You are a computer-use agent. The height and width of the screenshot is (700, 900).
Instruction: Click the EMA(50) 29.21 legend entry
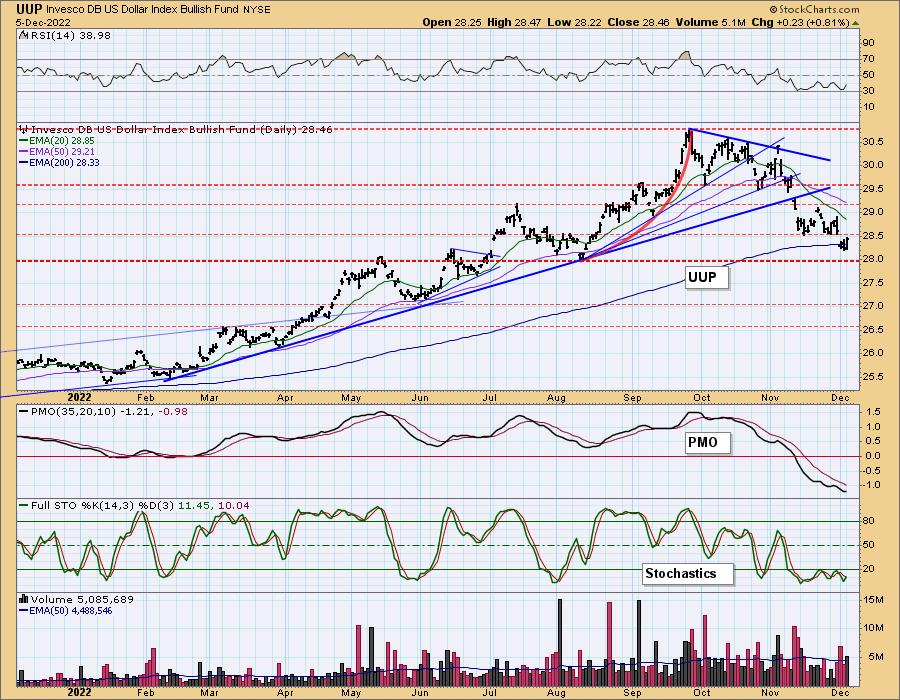(57, 151)
